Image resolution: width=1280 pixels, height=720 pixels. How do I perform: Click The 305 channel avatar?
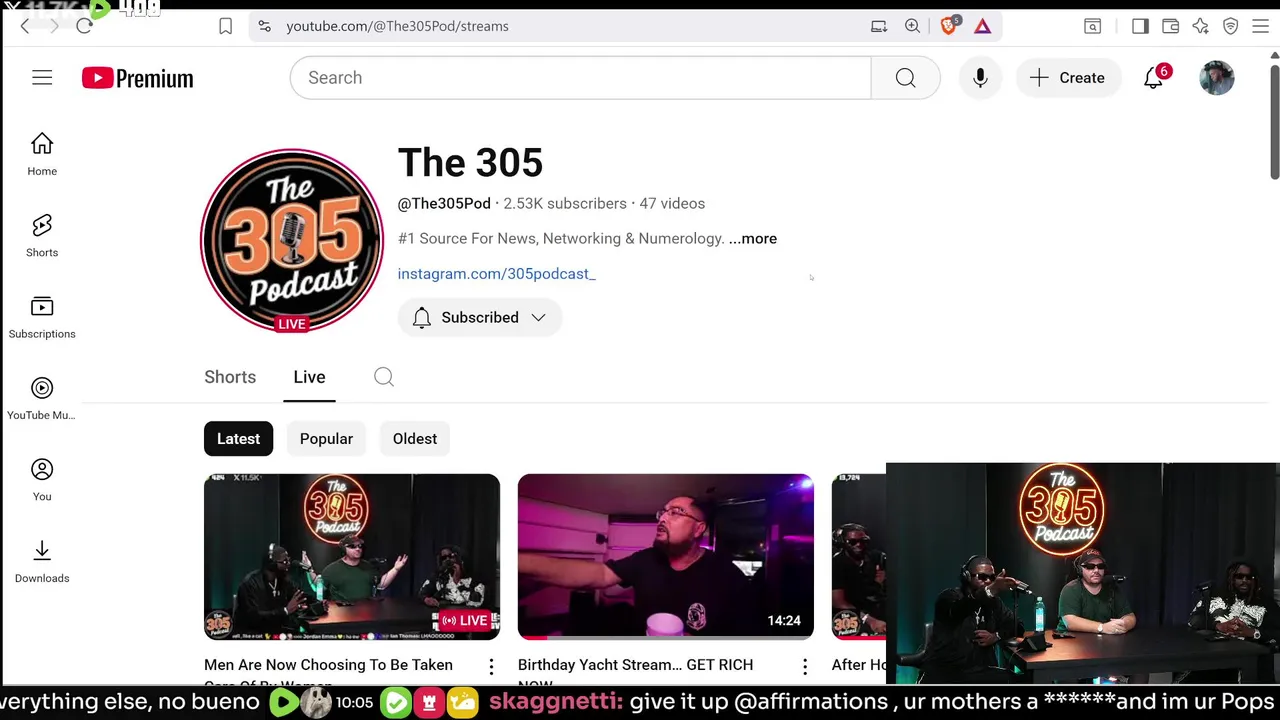click(292, 240)
